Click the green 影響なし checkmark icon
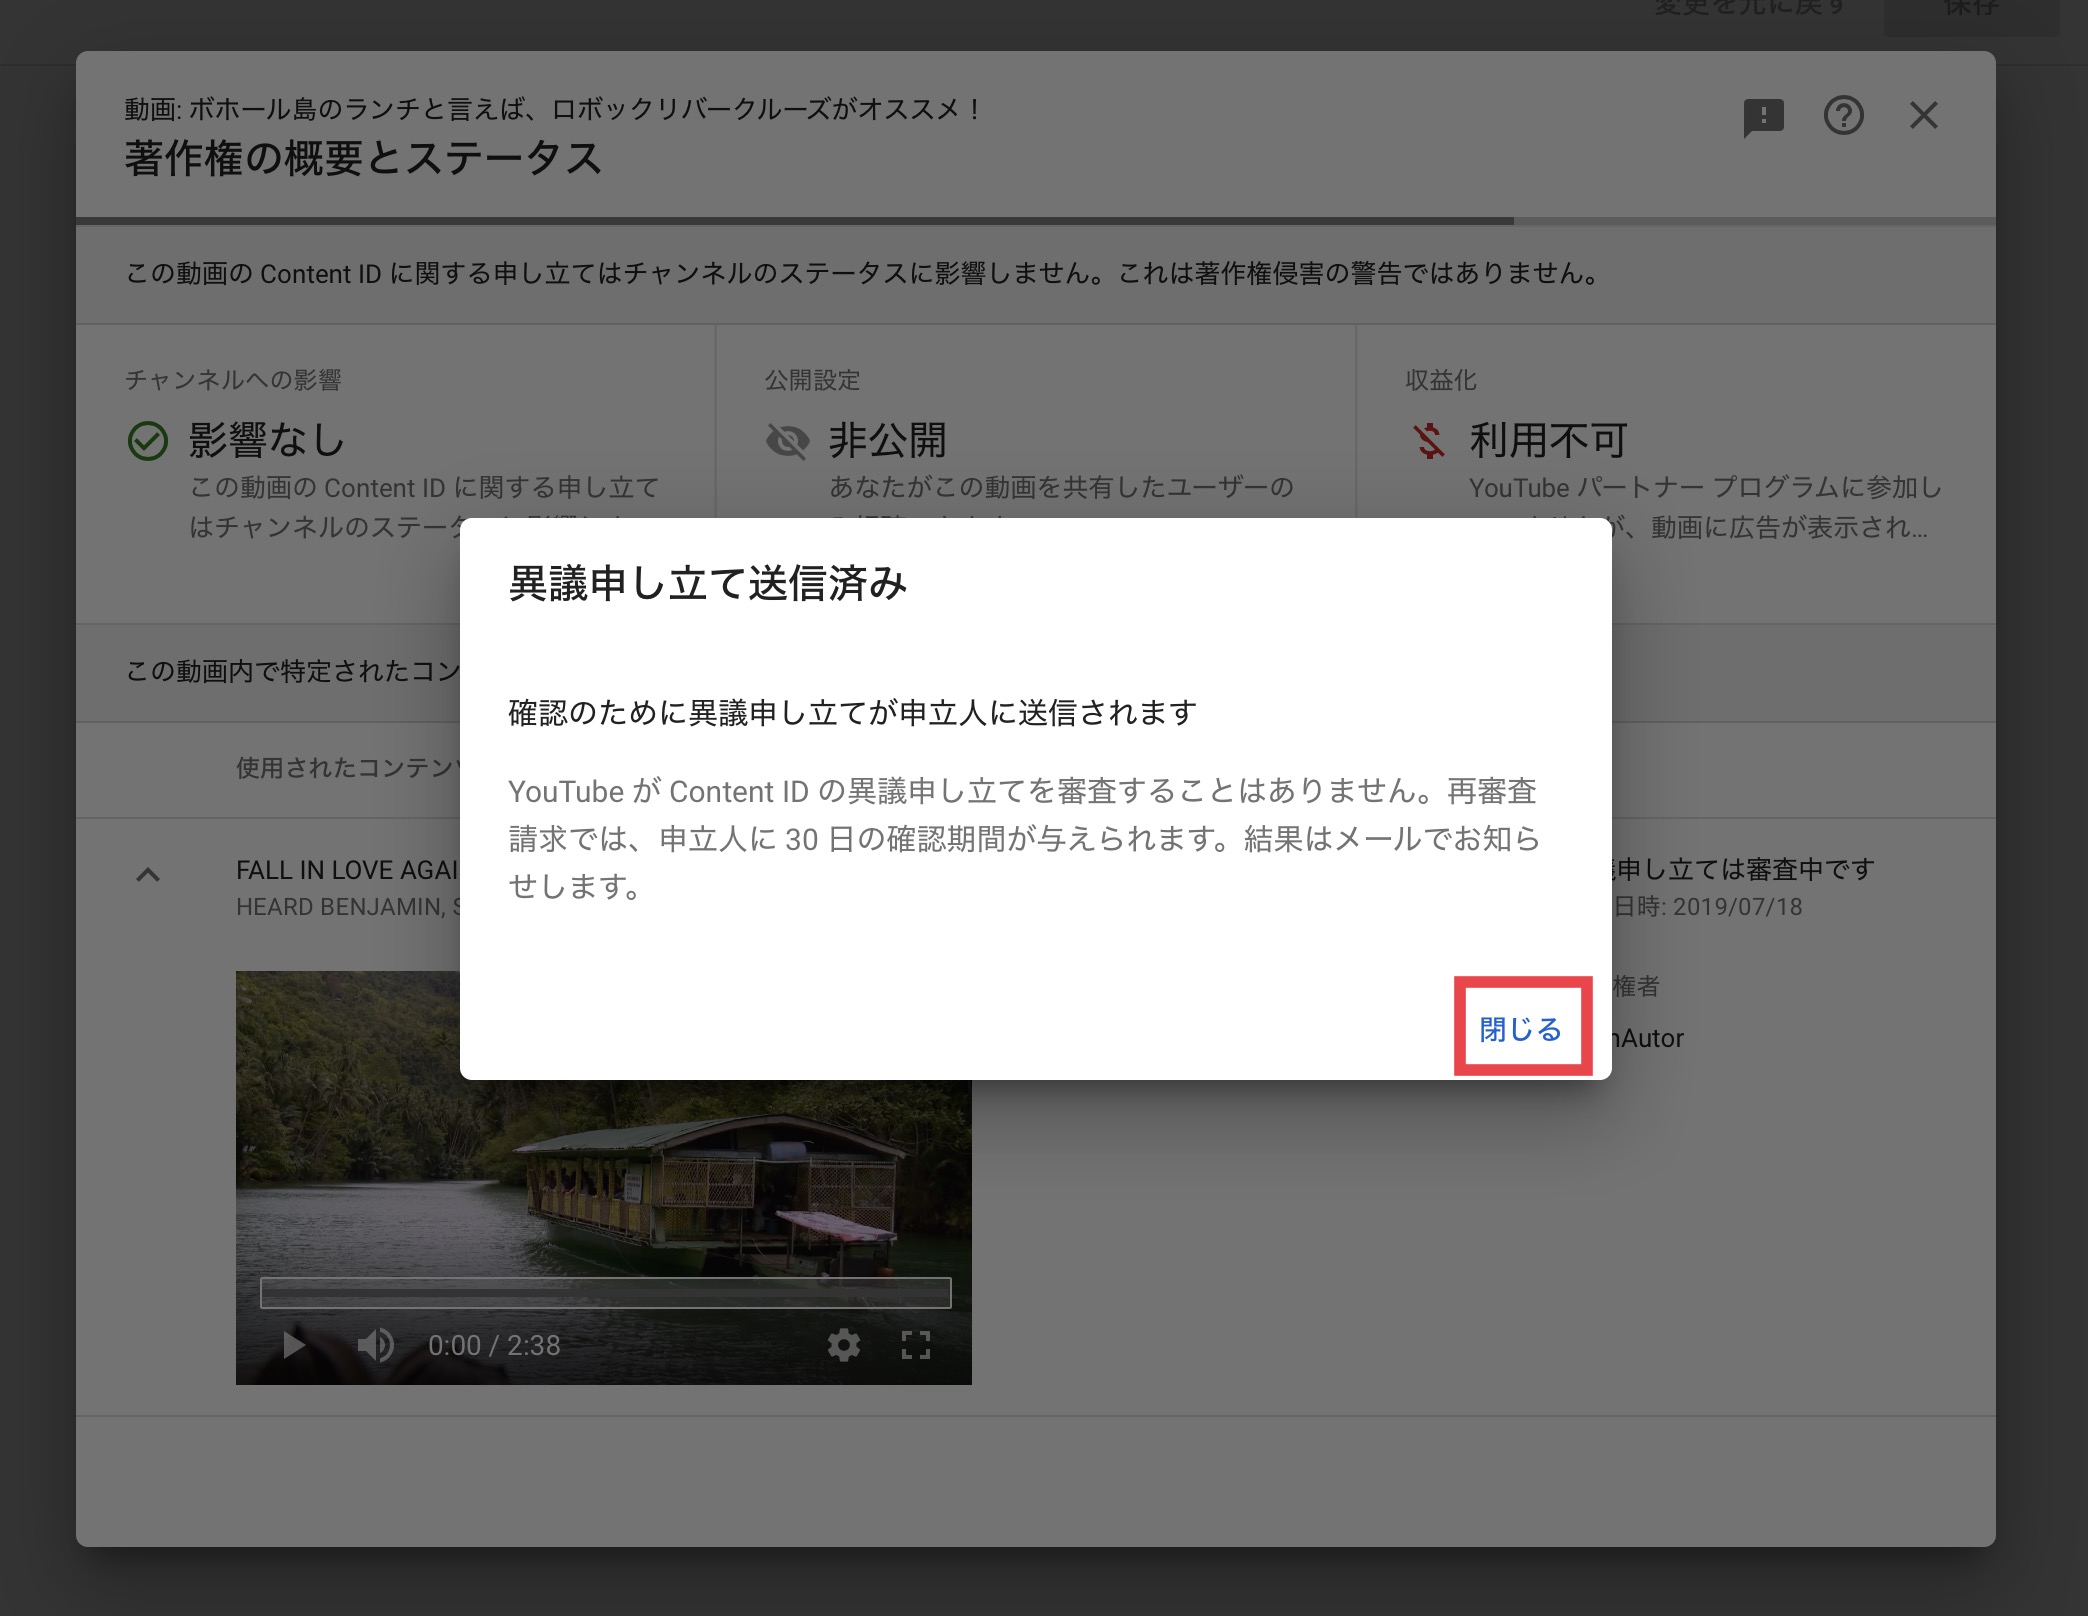The image size is (2088, 1616). pos(148,441)
